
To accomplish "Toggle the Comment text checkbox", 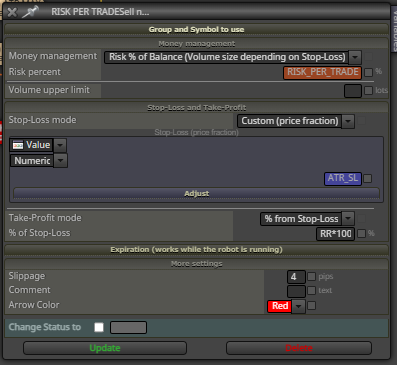I will coord(311,290).
